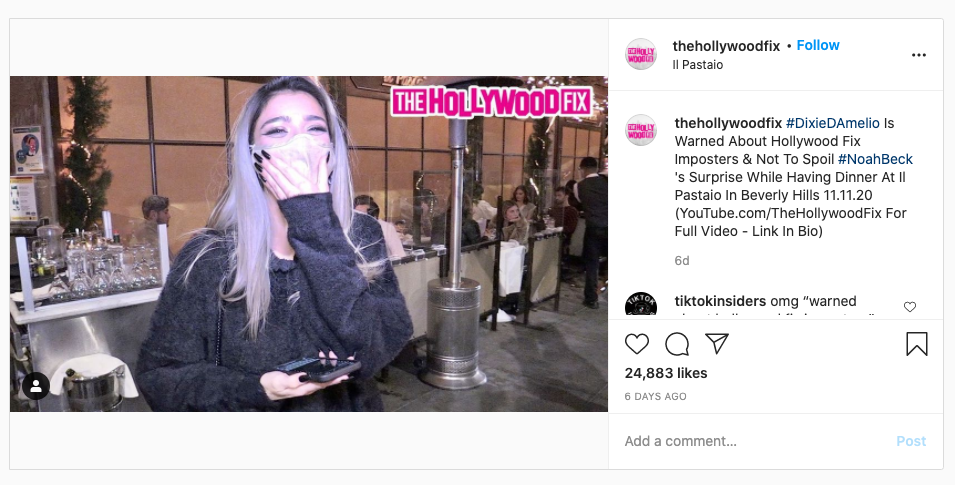Image resolution: width=955 pixels, height=485 pixels.
Task: Save post with bookmark icon
Action: pos(917,344)
